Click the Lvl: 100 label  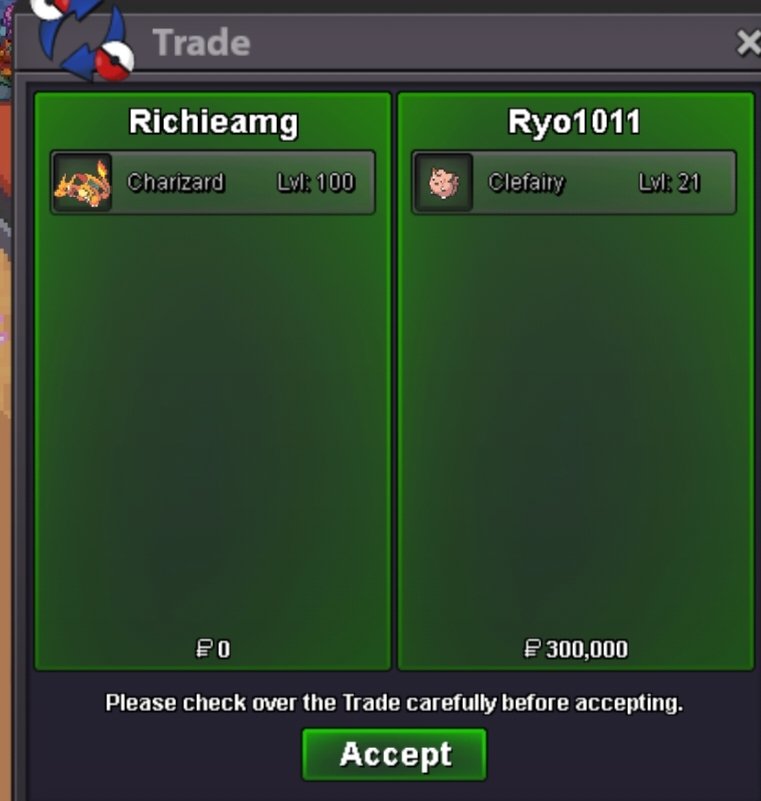(316, 182)
